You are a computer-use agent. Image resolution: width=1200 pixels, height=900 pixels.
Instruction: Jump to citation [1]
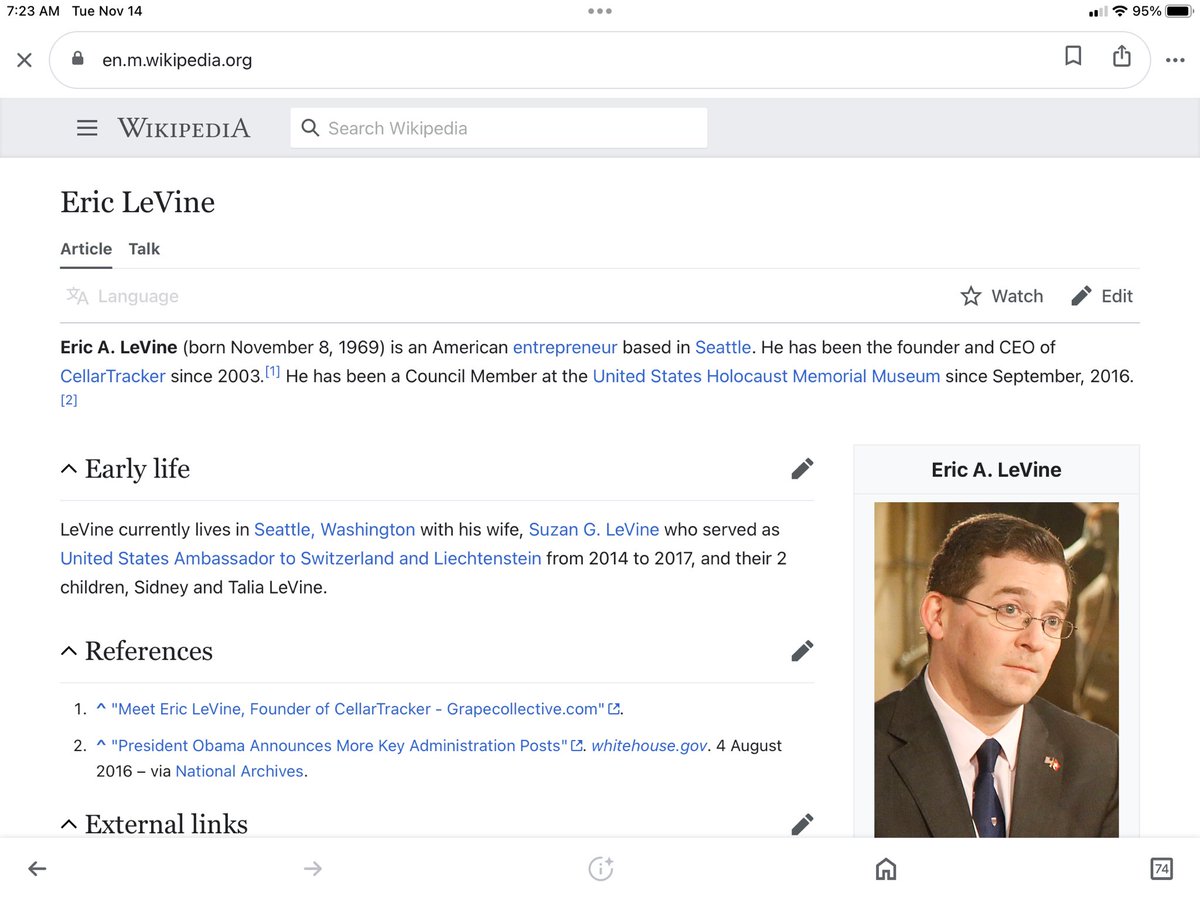click(x=272, y=373)
